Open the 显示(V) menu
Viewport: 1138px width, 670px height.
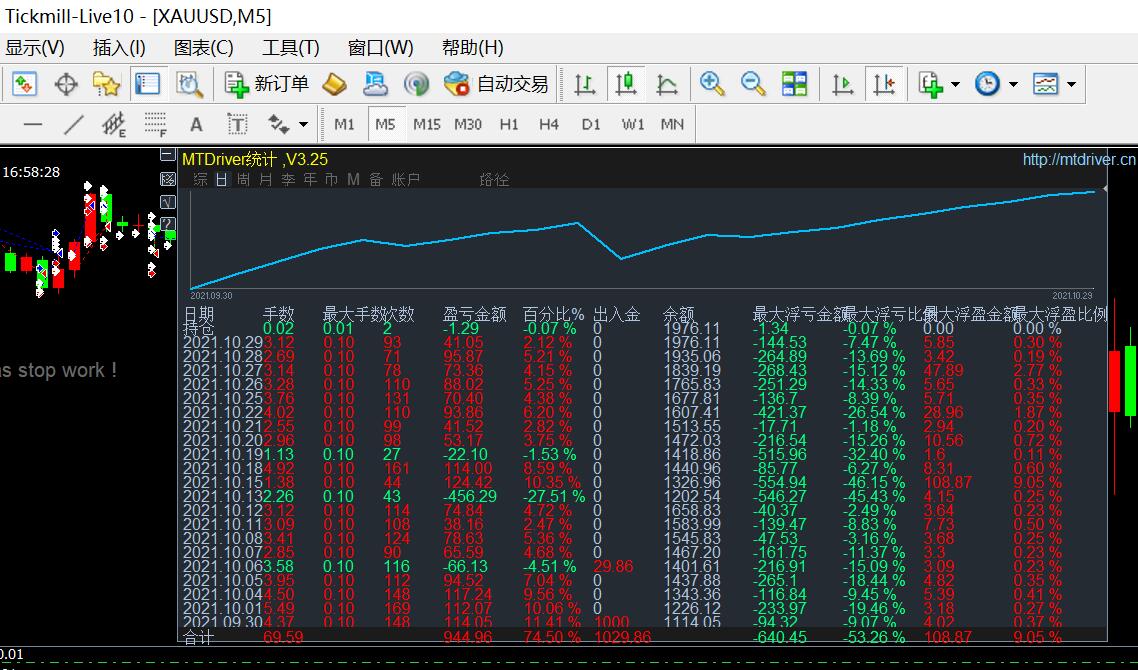coord(34,49)
